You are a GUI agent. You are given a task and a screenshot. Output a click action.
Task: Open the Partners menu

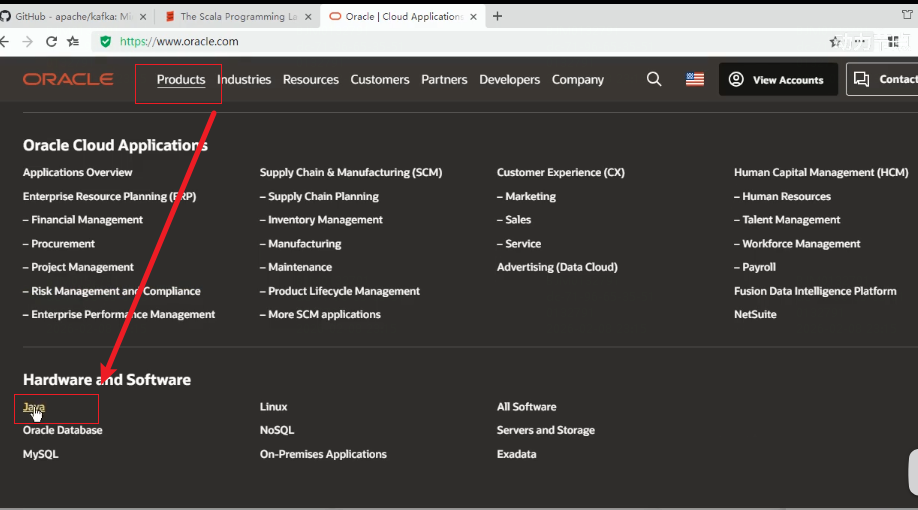point(444,80)
